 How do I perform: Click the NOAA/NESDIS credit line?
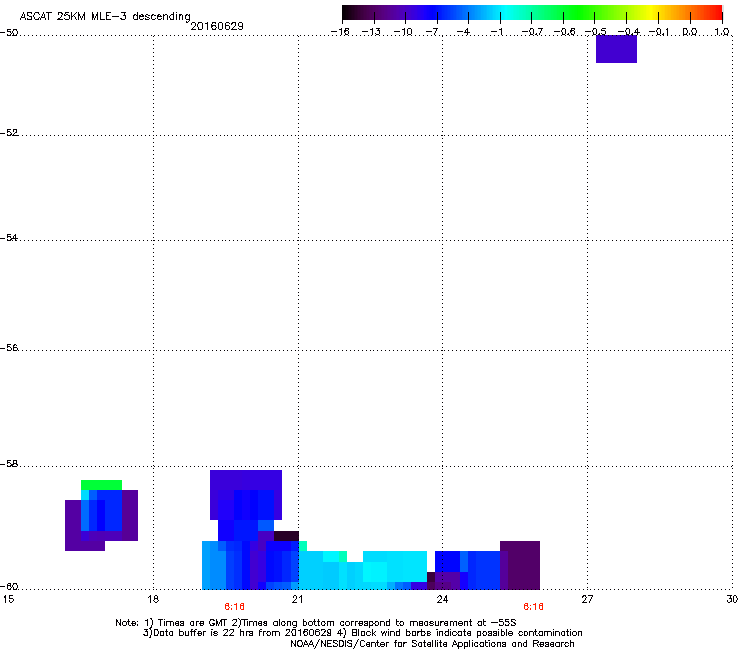(x=432, y=644)
